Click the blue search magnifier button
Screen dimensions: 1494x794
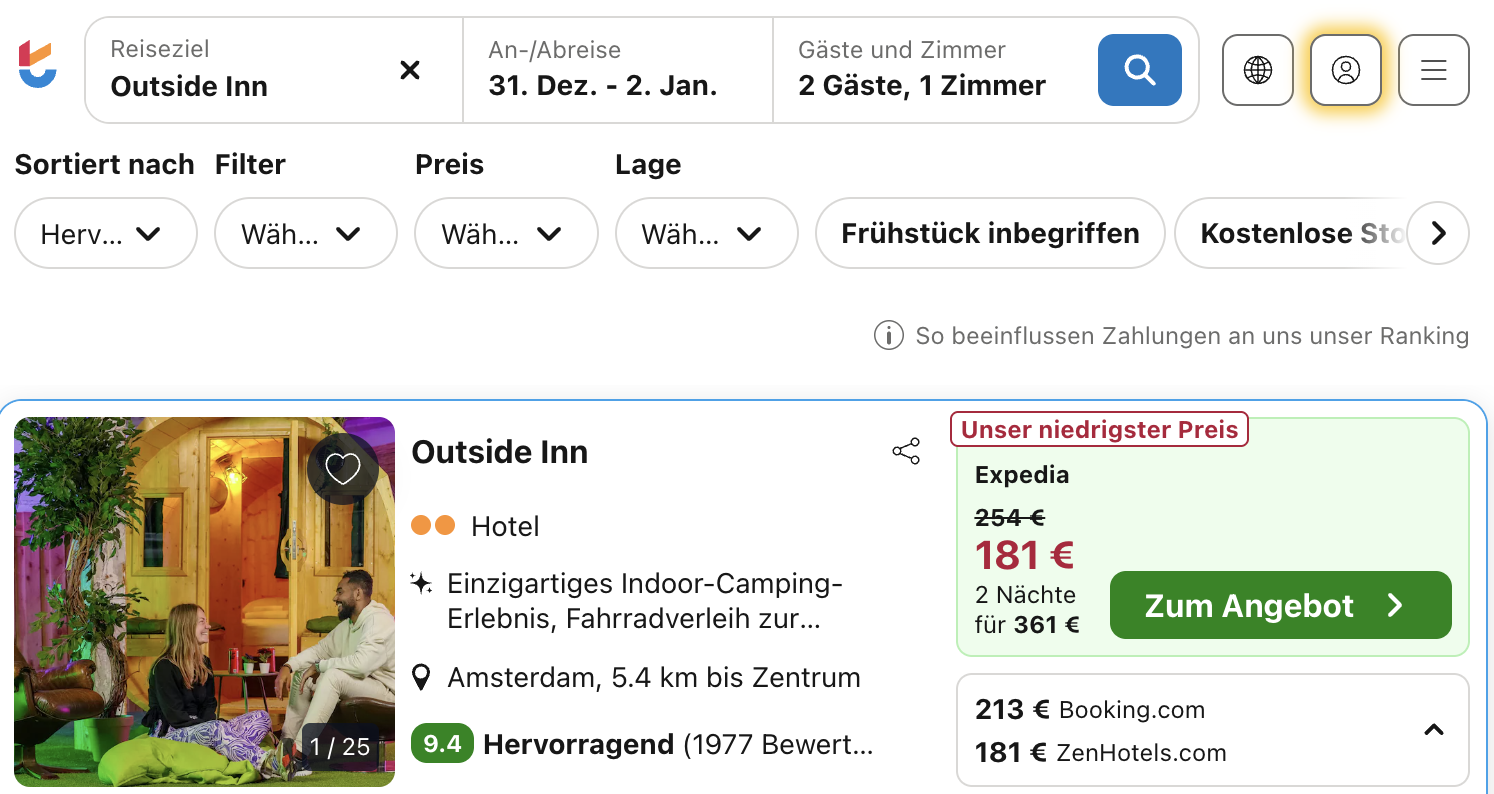tap(1139, 70)
